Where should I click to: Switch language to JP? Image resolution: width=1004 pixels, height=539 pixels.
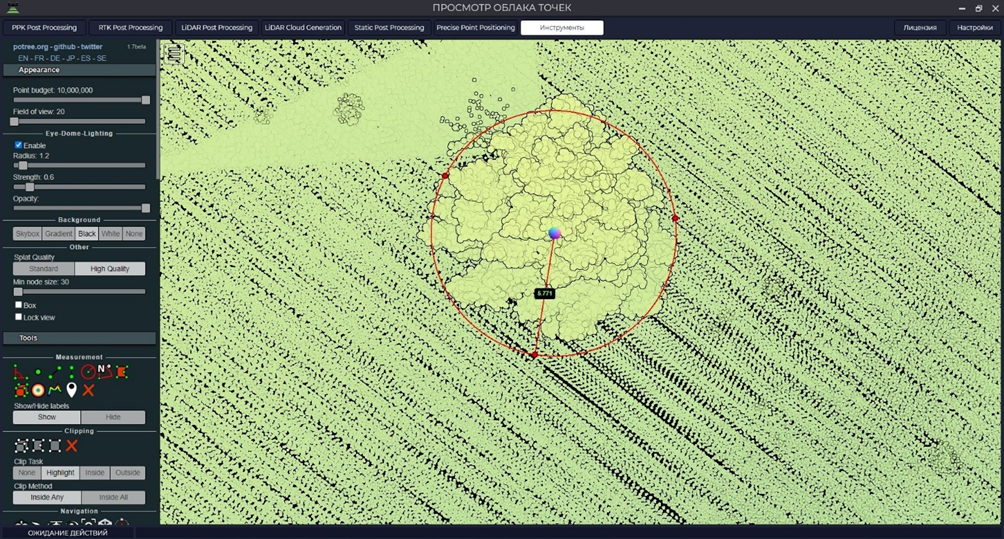(70, 58)
